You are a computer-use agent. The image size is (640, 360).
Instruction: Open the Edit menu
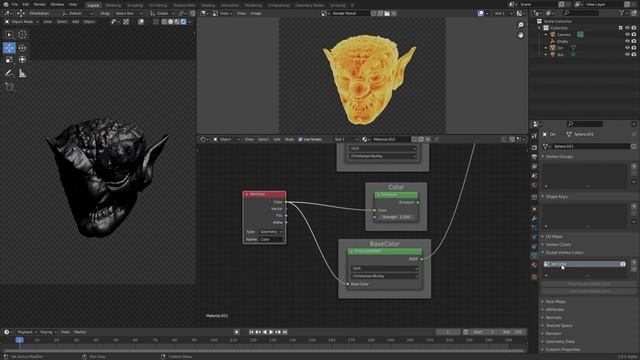pos(26,4)
